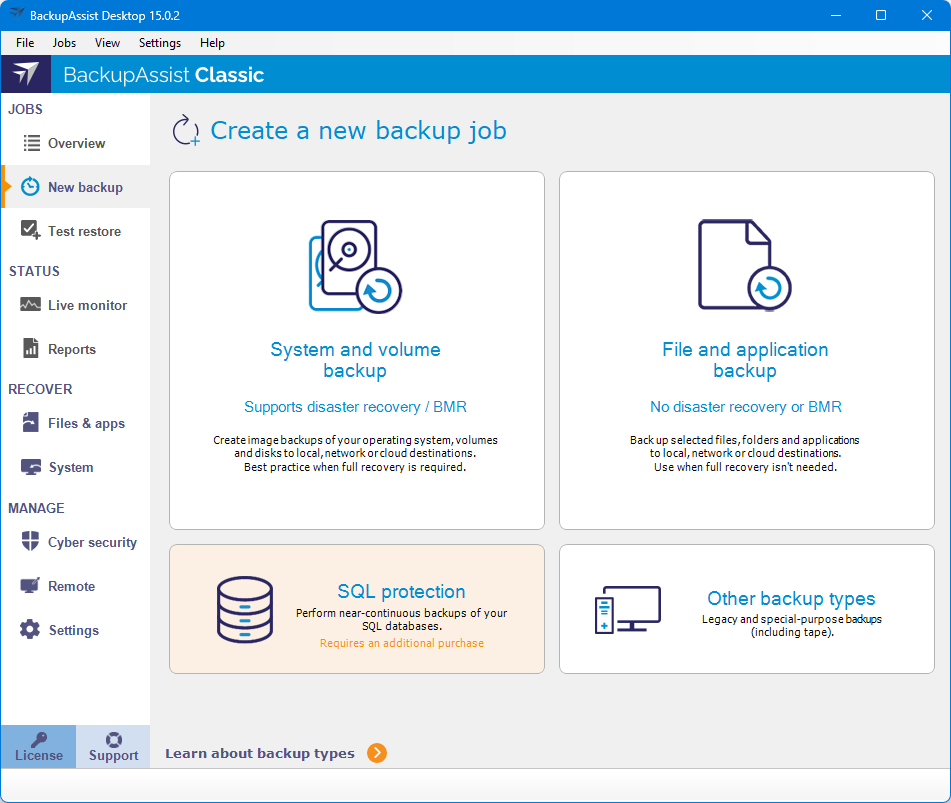
Task: Click the SQL database stack icon
Action: tap(244, 609)
